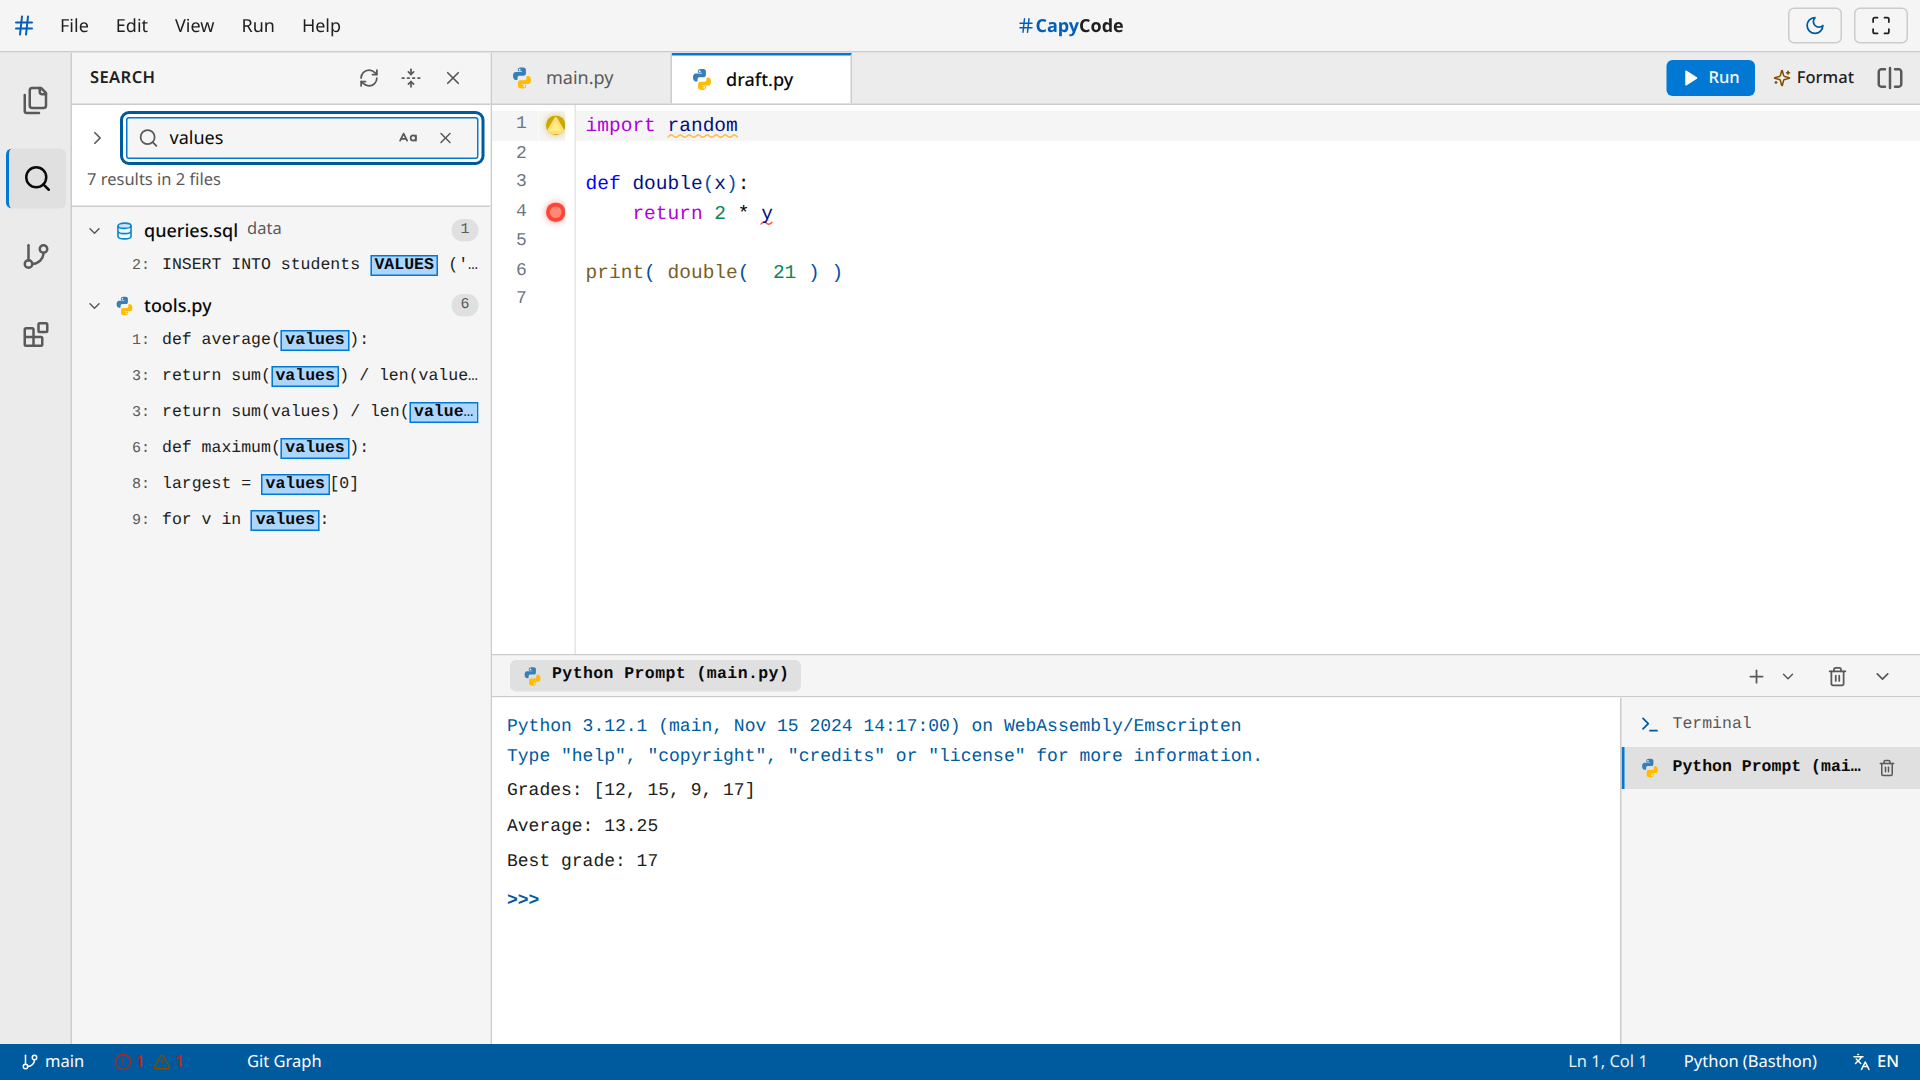The height and width of the screenshot is (1080, 1920).
Task: Open the Edit menu
Action: (x=131, y=26)
